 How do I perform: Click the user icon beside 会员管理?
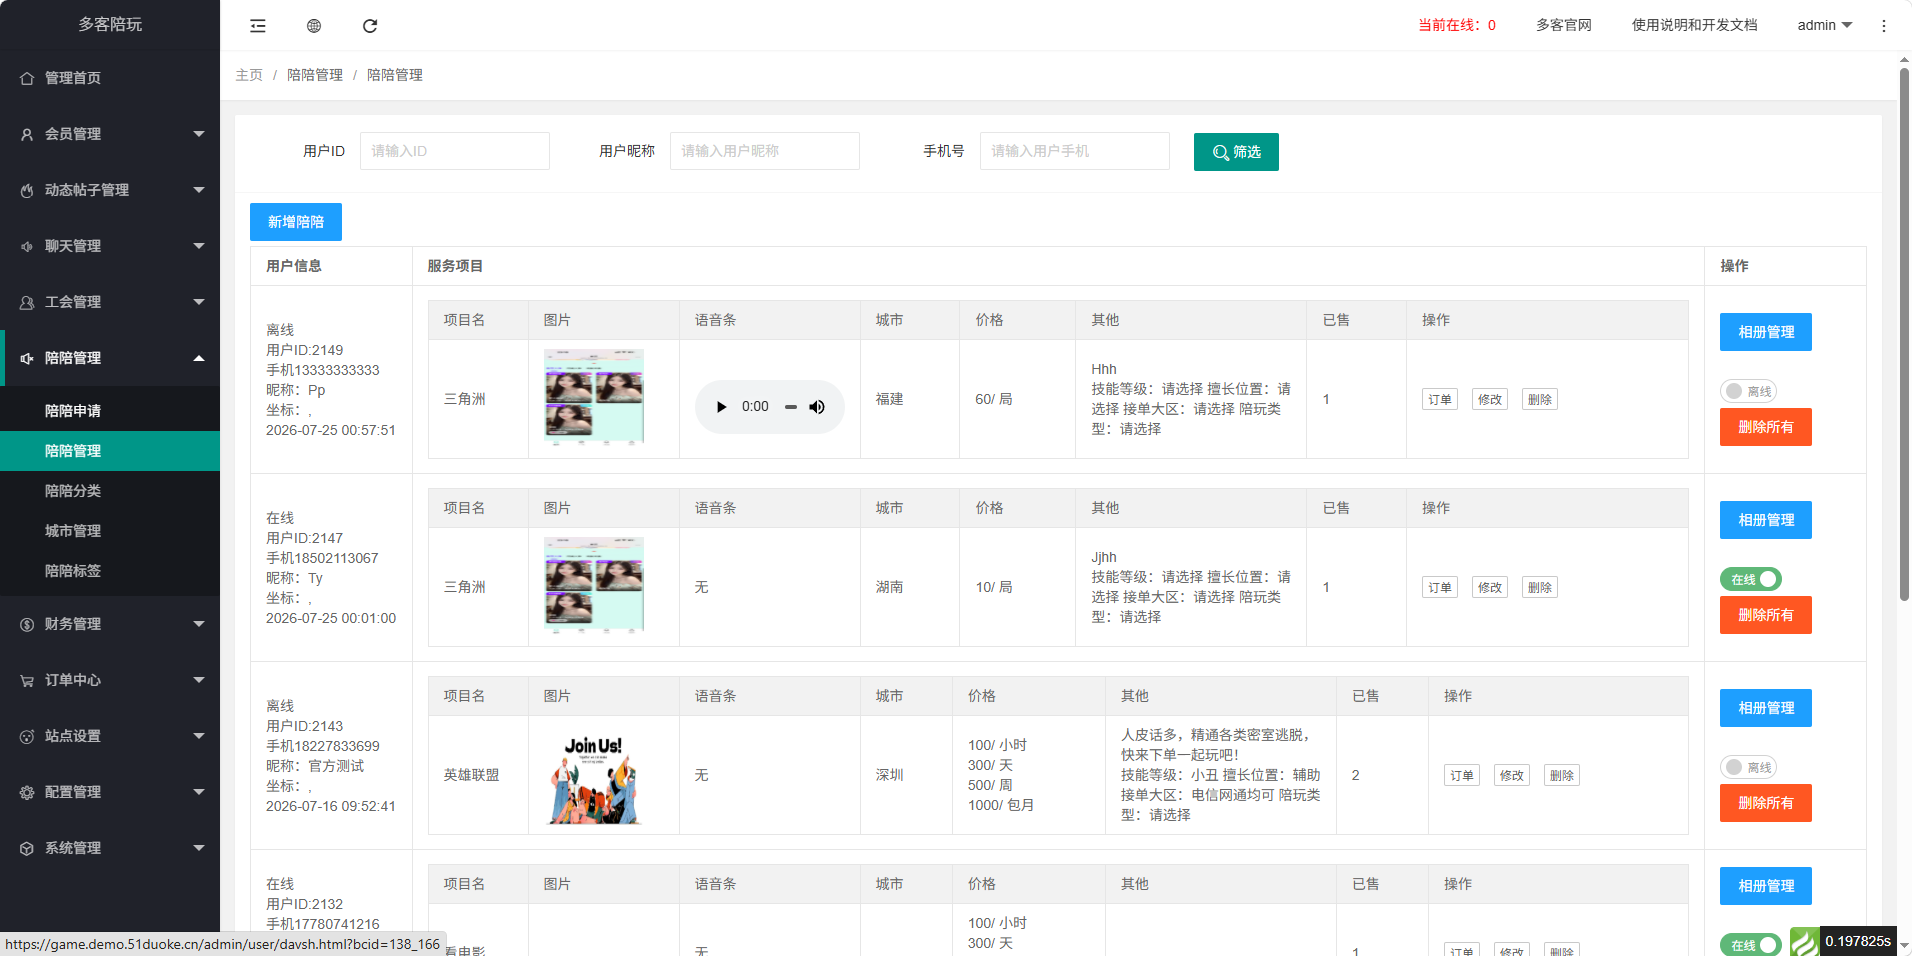tap(27, 134)
